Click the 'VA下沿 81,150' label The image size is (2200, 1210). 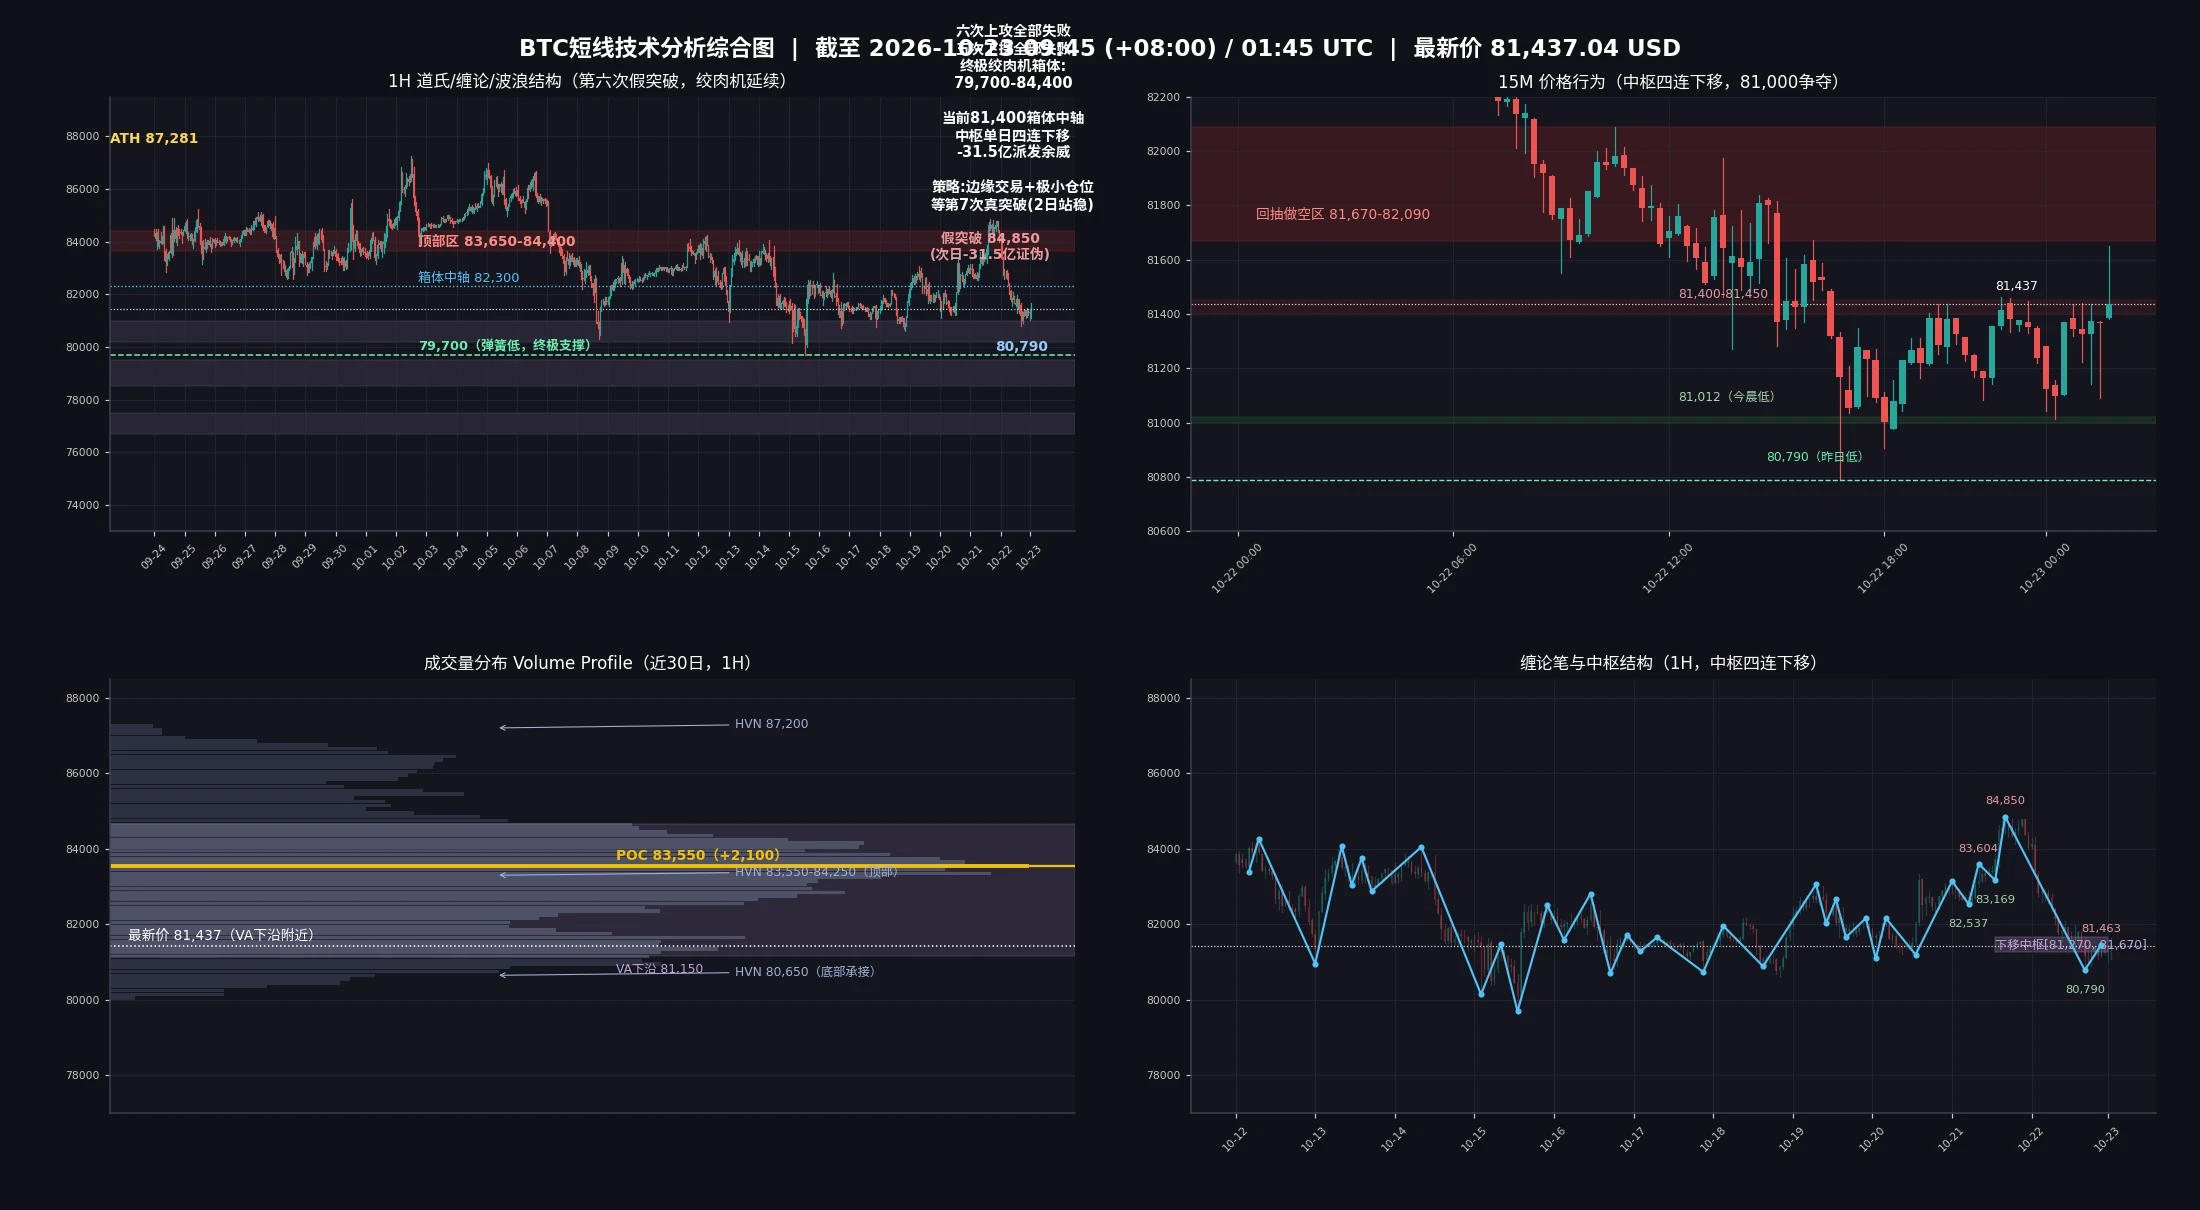[659, 969]
